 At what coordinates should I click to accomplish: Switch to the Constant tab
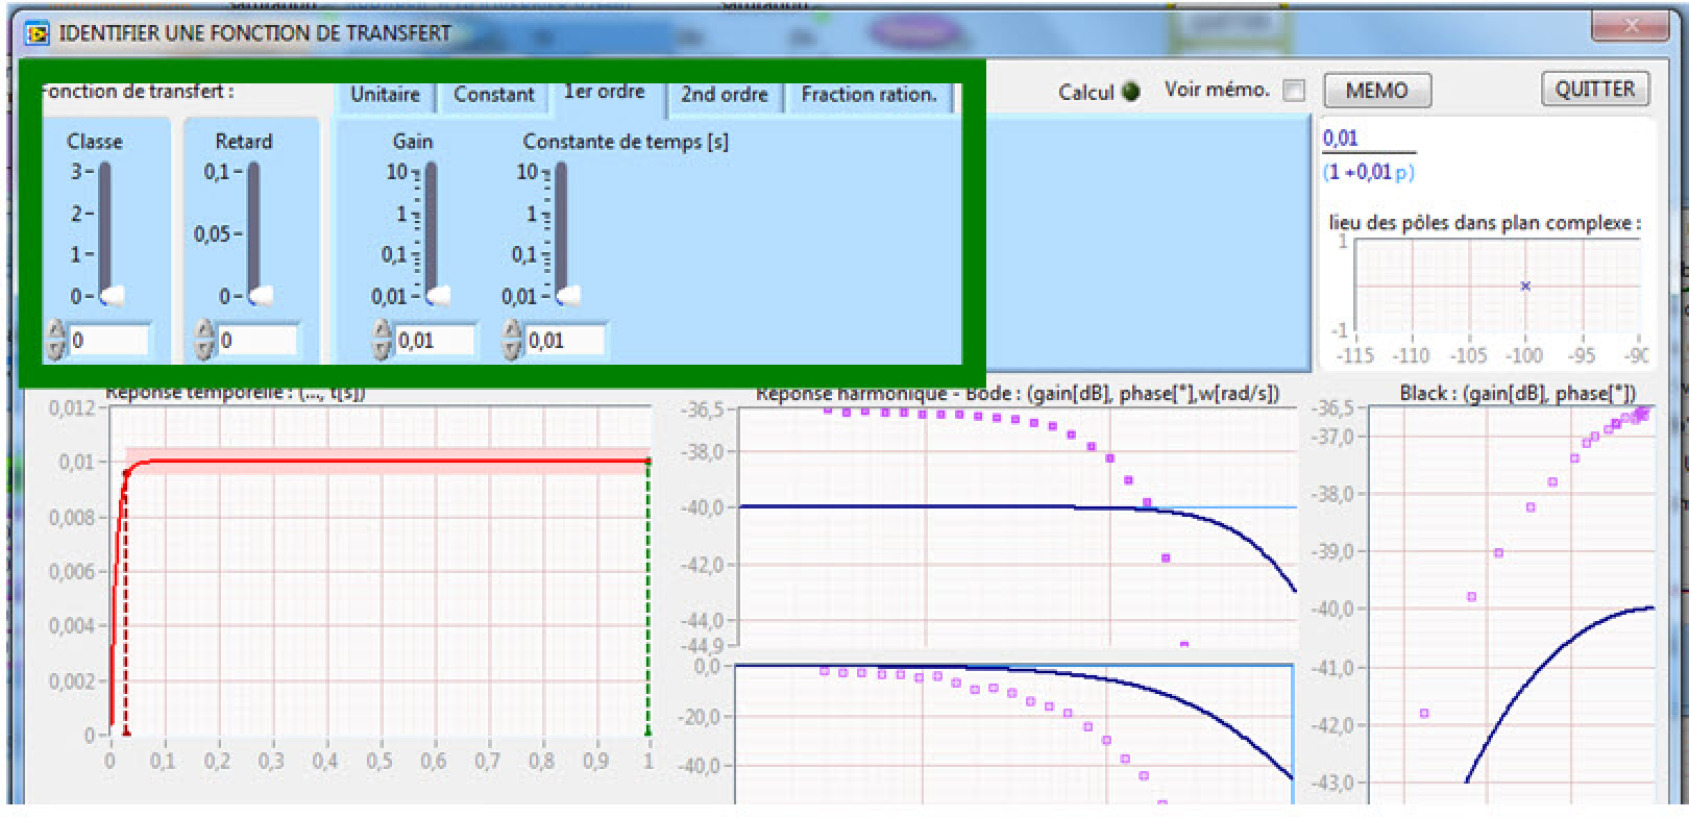tap(494, 95)
